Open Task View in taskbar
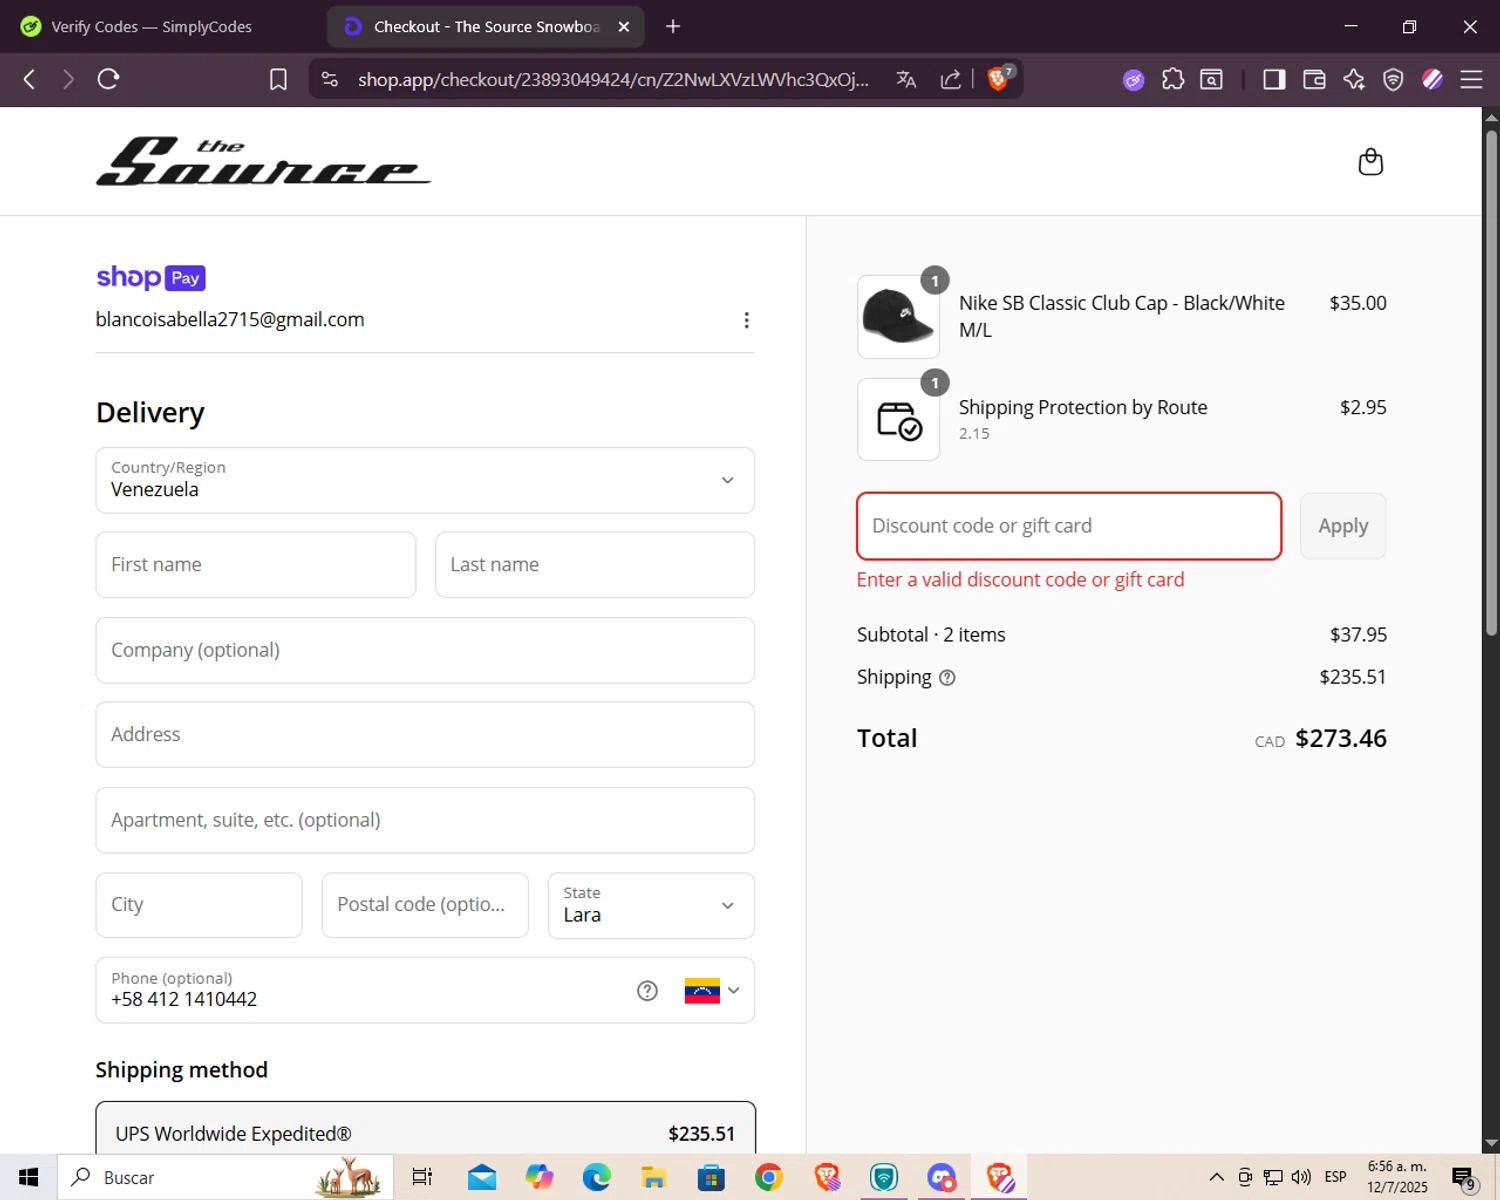The height and width of the screenshot is (1200, 1500). (x=422, y=1177)
